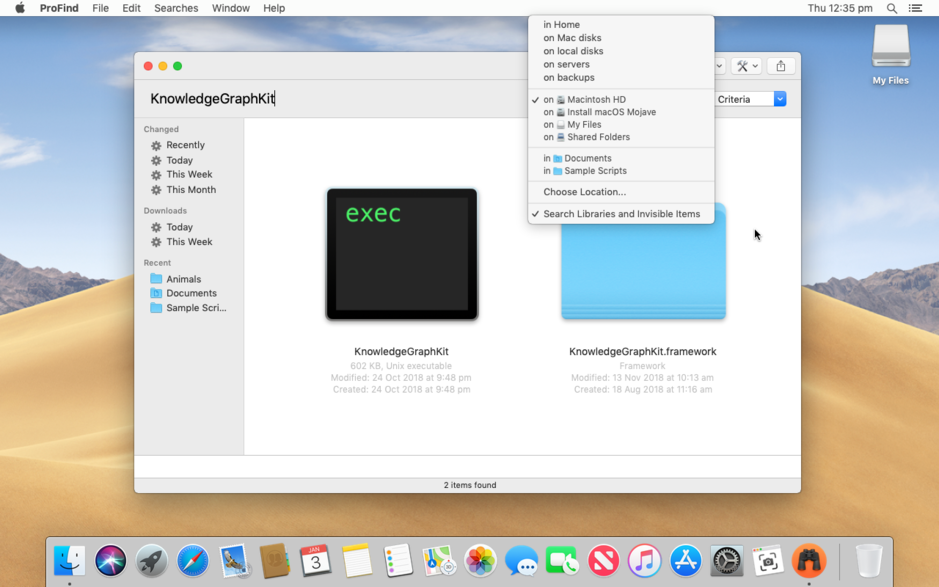Open Calendar from the Dock
939x587 pixels.
coord(316,561)
